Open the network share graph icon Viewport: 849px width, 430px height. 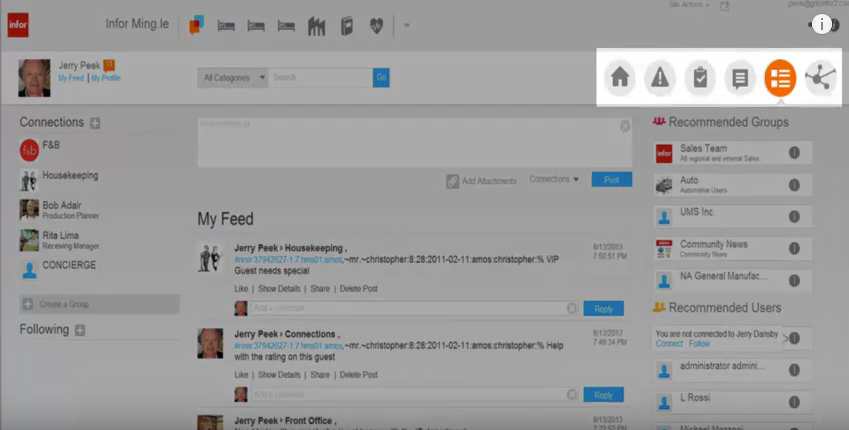click(820, 77)
